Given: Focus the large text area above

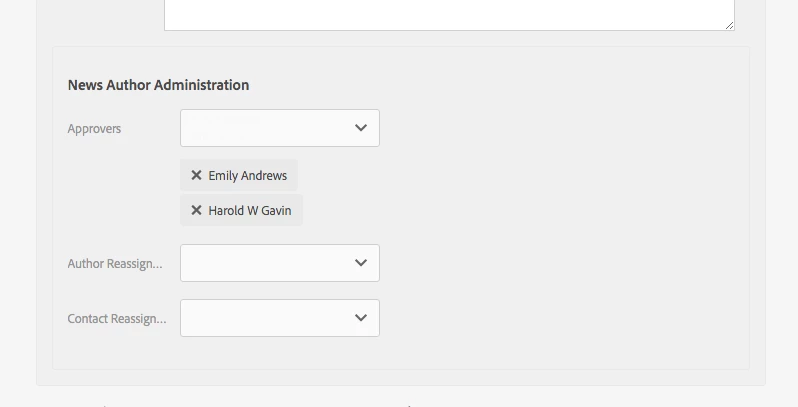Looking at the screenshot, I should click(x=449, y=12).
